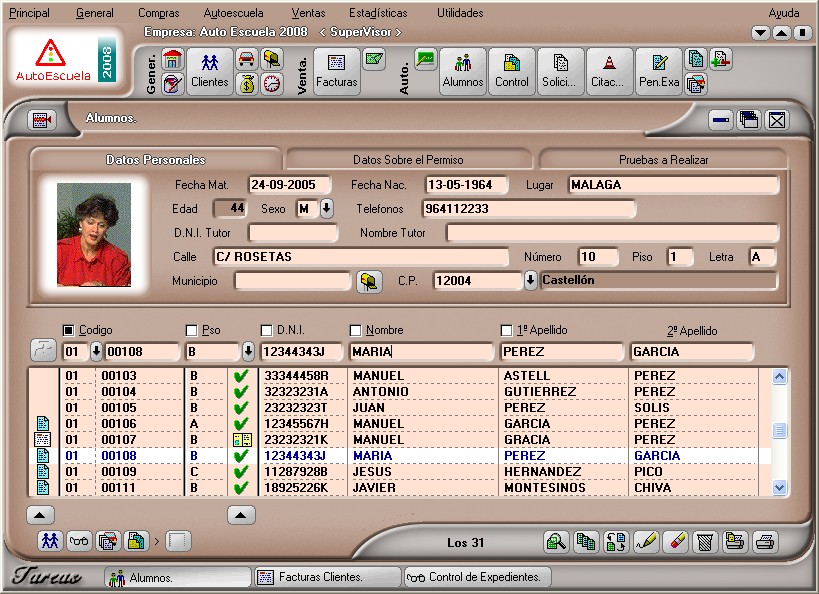Click the Citac... traffic cone icon
Image resolution: width=819 pixels, height=594 pixels.
(609, 71)
